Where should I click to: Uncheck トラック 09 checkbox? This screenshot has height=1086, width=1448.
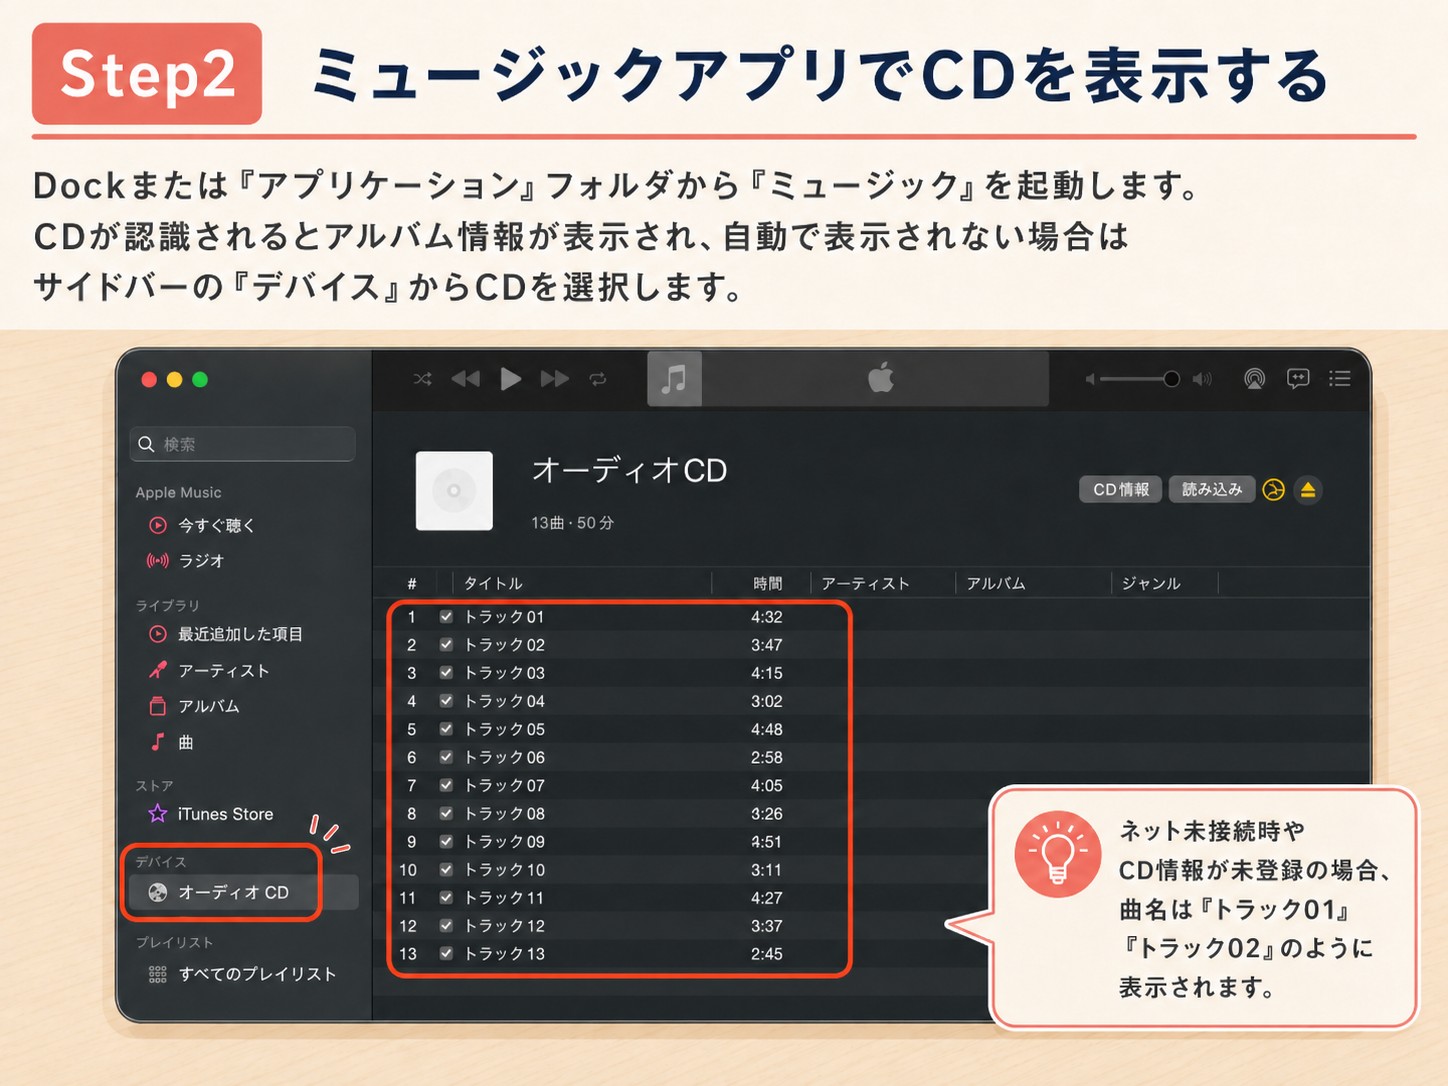446,841
